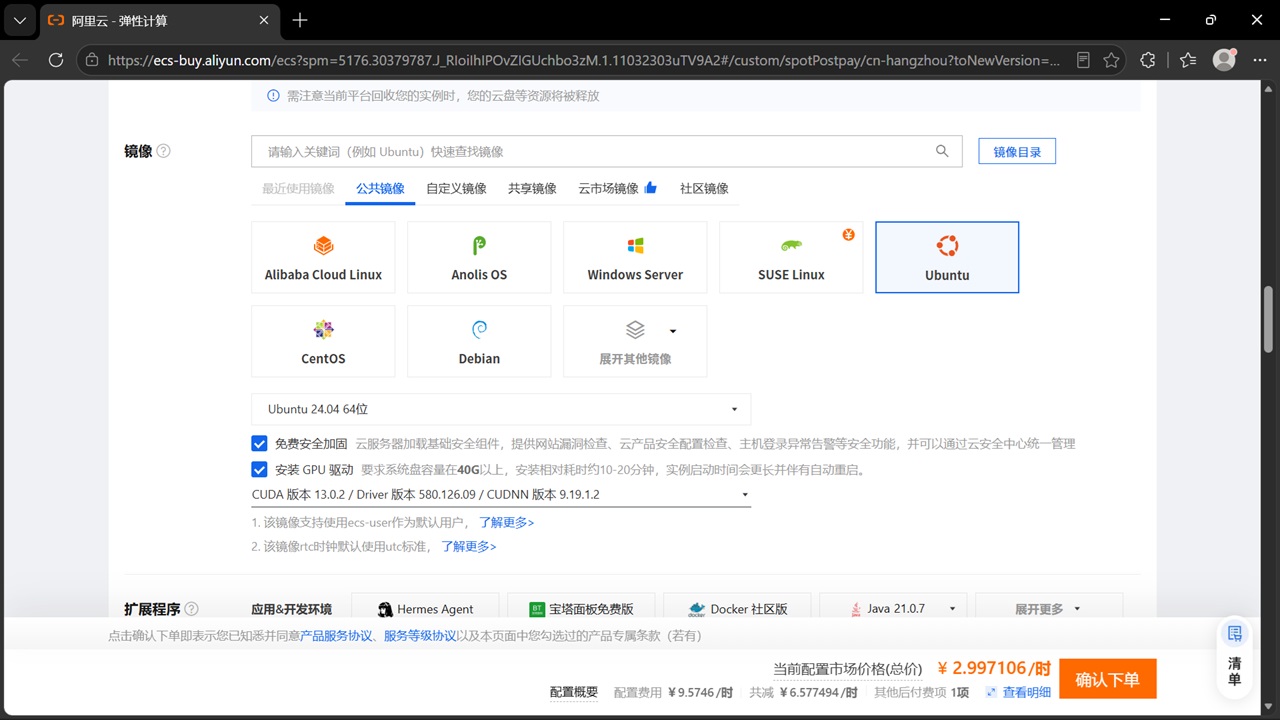
Task: Click the 其他后付费项 1项 text
Action: coord(921,692)
